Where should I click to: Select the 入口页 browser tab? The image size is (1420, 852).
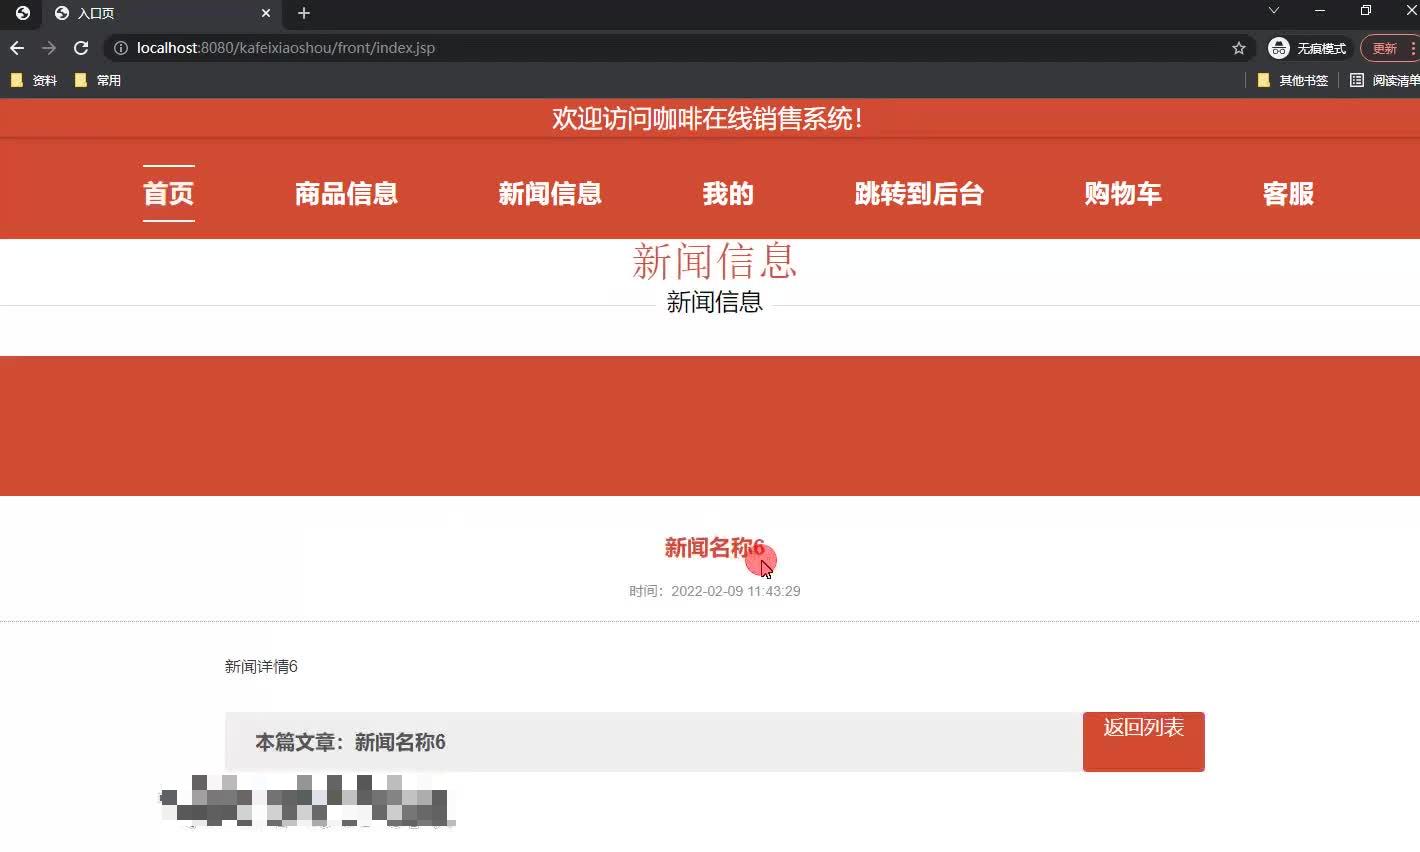coord(160,13)
